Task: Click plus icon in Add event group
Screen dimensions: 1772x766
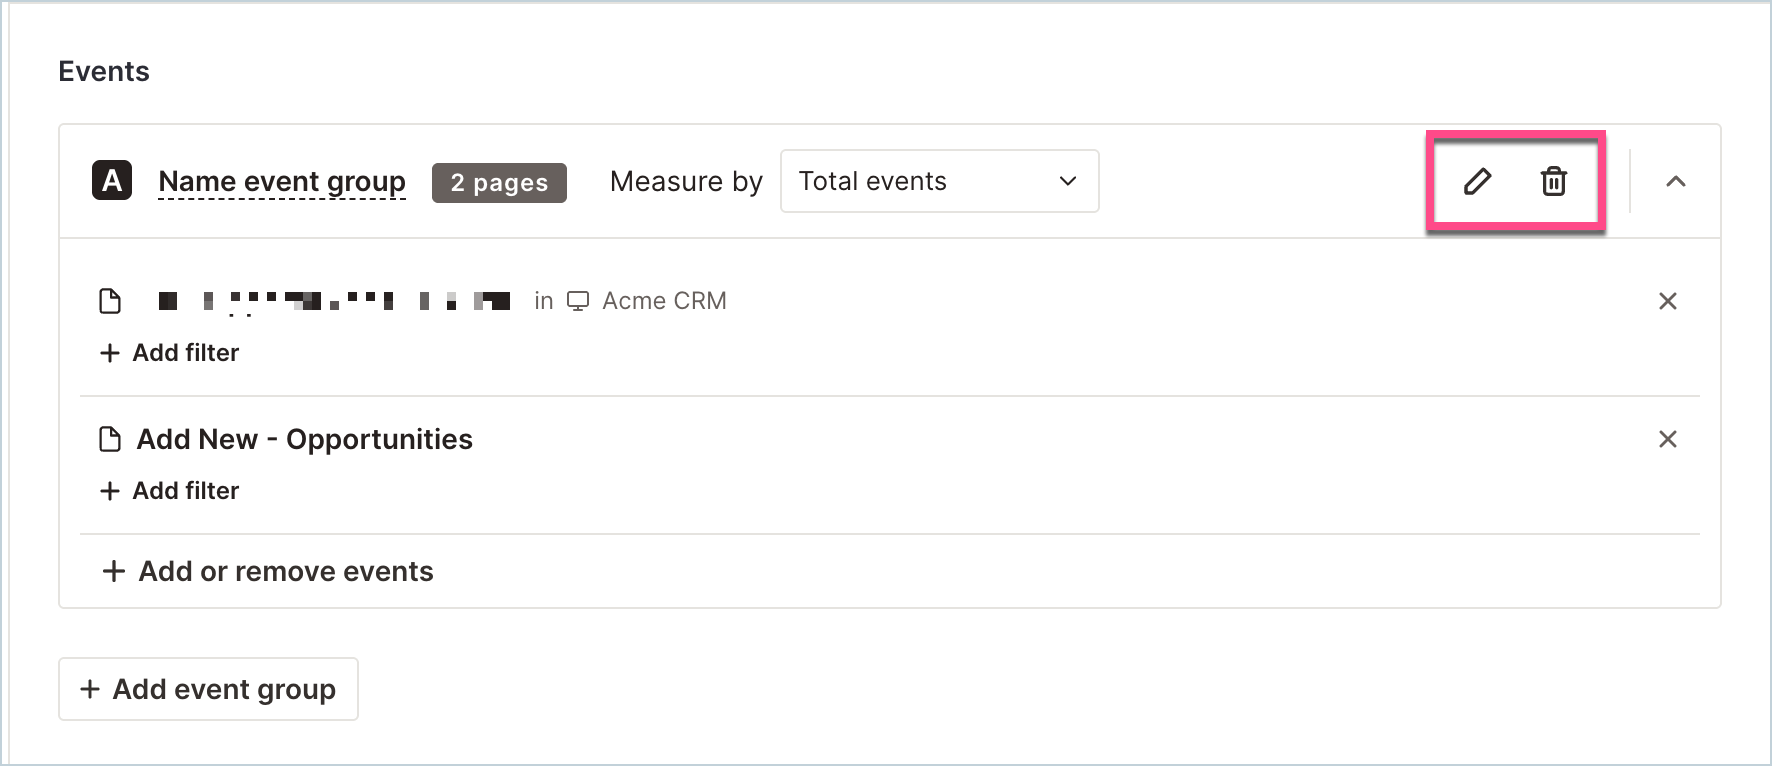Action: 90,689
